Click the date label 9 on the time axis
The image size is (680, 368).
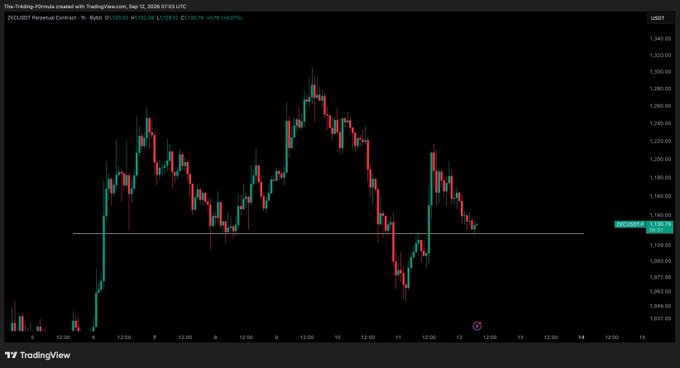click(x=276, y=337)
